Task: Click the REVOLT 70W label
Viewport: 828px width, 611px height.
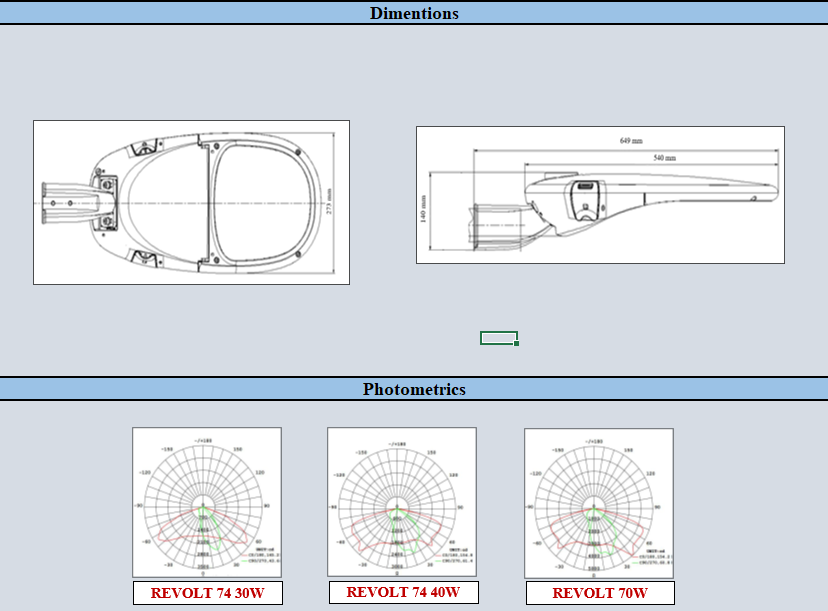Action: point(600,593)
